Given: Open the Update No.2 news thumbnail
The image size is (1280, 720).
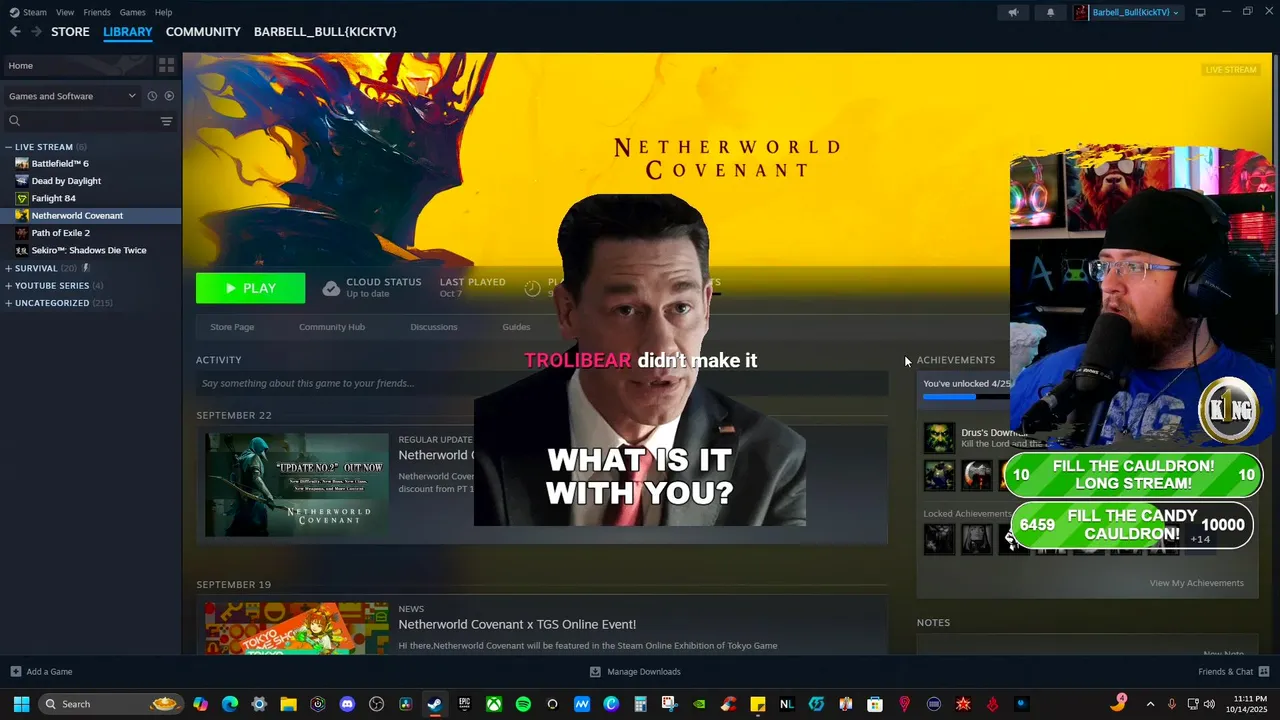Looking at the screenshot, I should click(x=297, y=485).
